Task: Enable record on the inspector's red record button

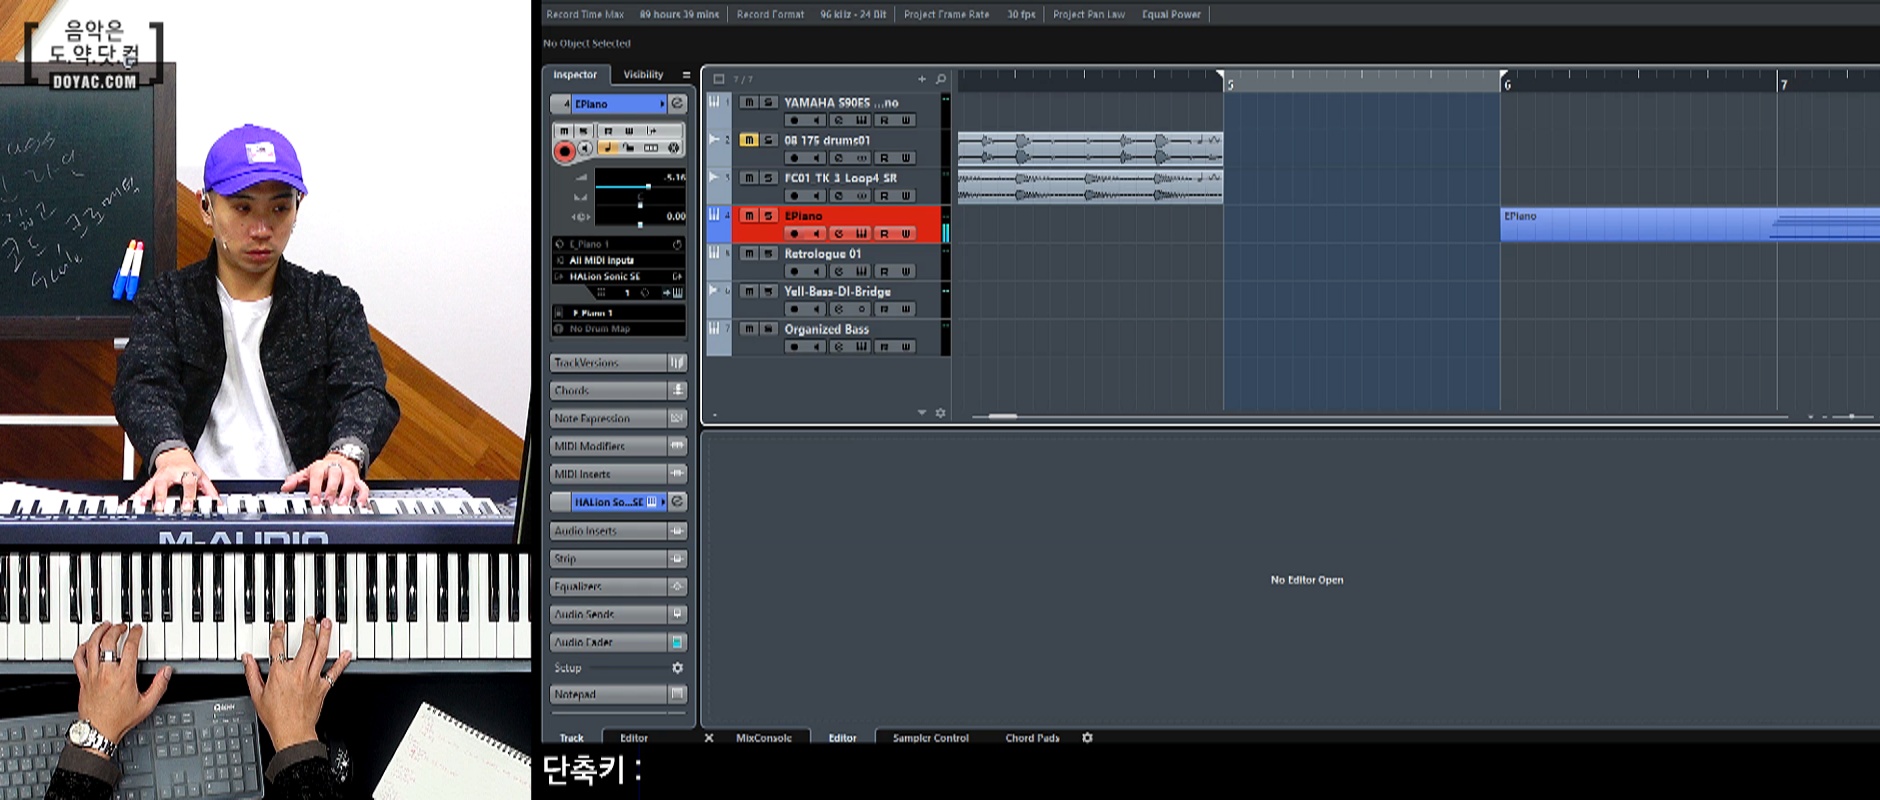Action: (x=564, y=151)
